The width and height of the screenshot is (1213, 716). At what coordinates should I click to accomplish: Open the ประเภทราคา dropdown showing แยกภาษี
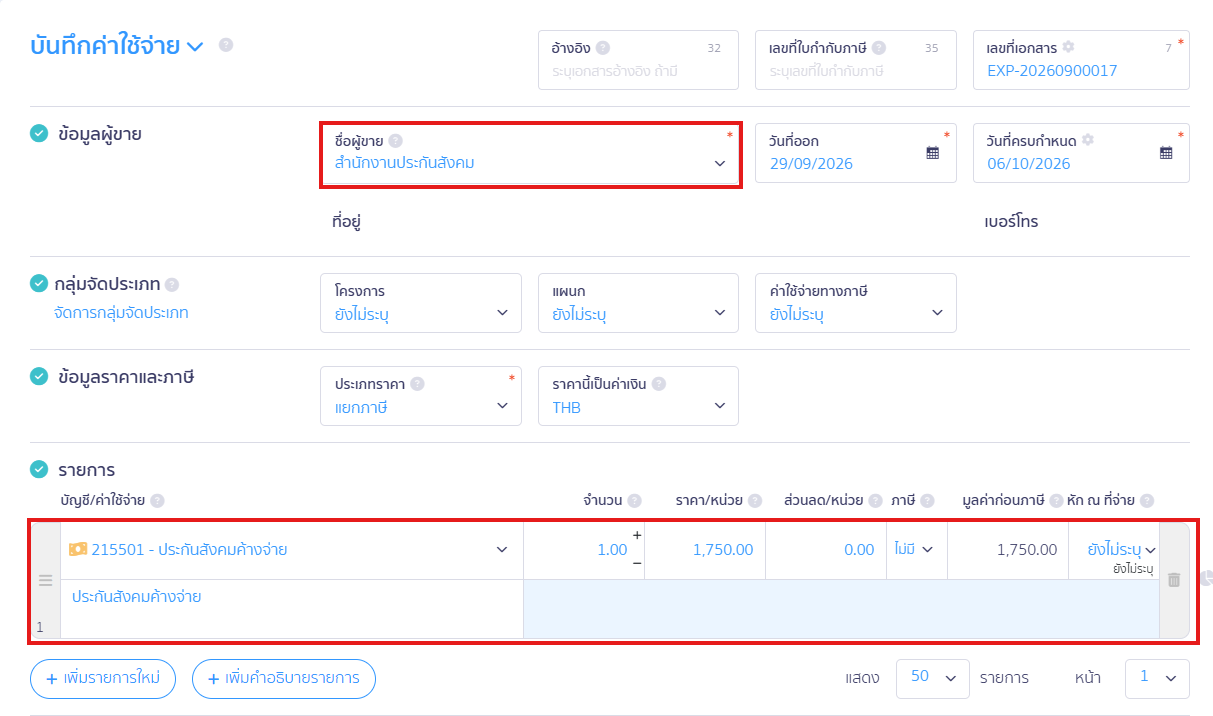coord(421,396)
